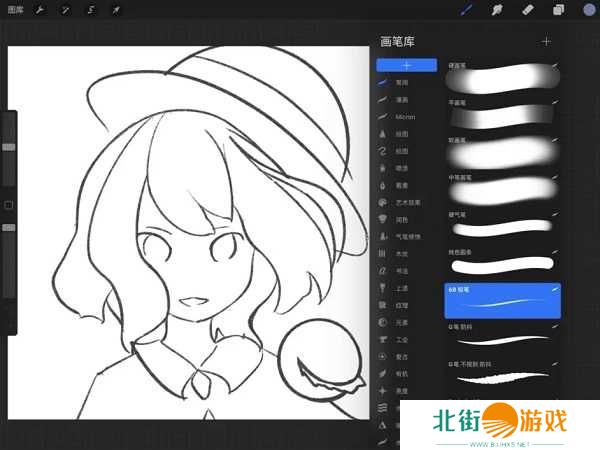Click the blue add brush set button
Screen dimensions: 600x450
click(x=406, y=65)
